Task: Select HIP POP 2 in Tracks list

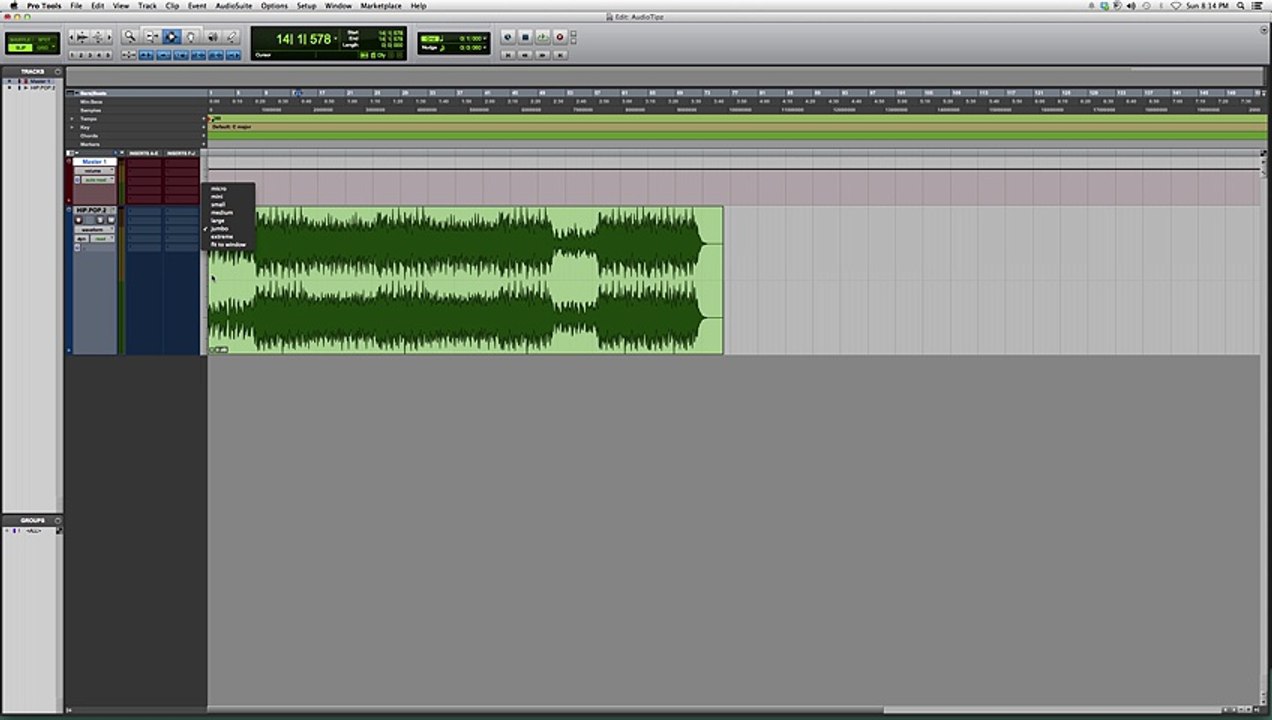Action: click(42, 88)
